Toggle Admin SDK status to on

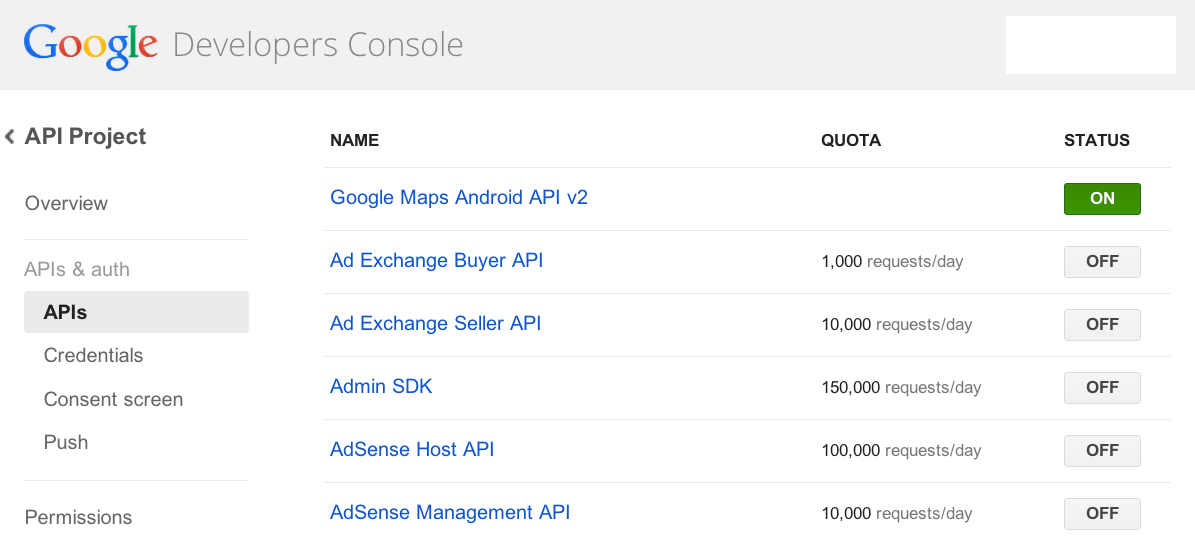pyautogui.click(x=1102, y=388)
